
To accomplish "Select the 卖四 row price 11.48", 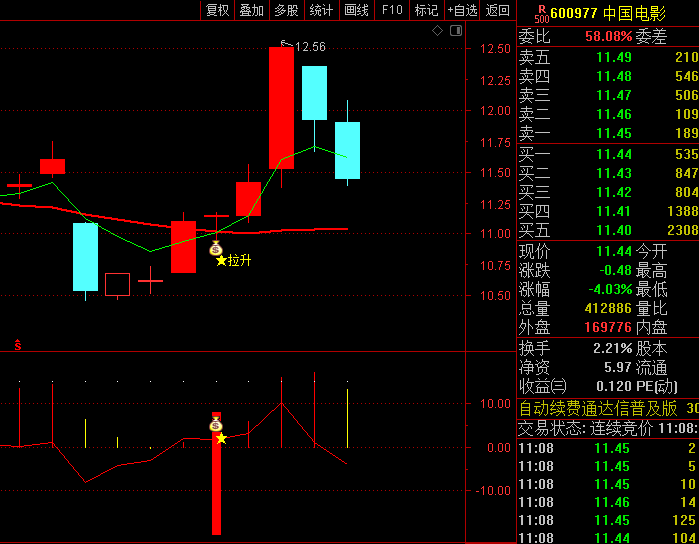I will (614, 76).
